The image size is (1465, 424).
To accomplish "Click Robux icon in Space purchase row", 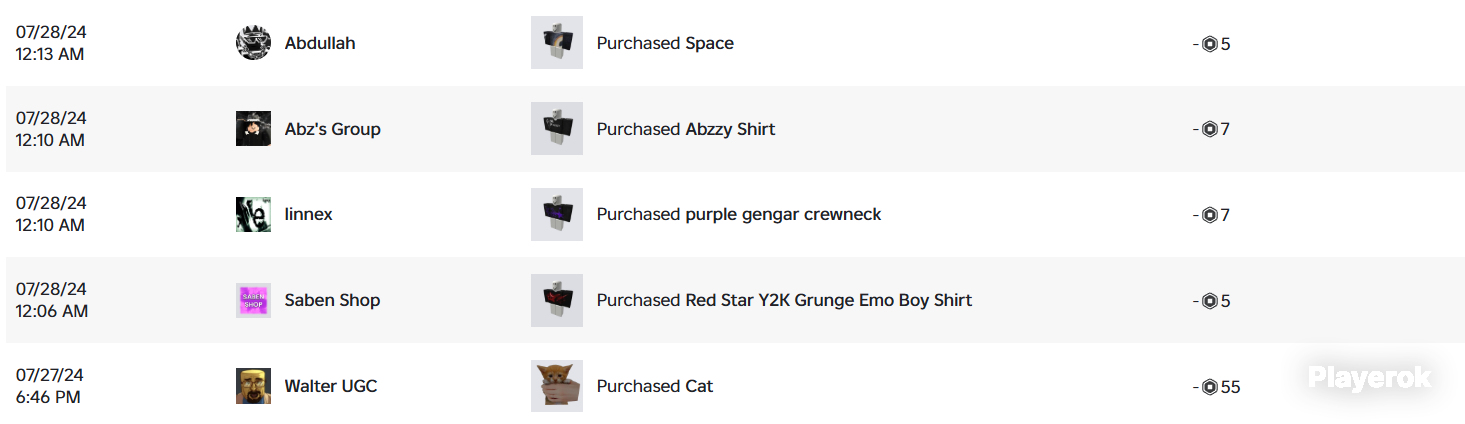I will coord(1210,44).
